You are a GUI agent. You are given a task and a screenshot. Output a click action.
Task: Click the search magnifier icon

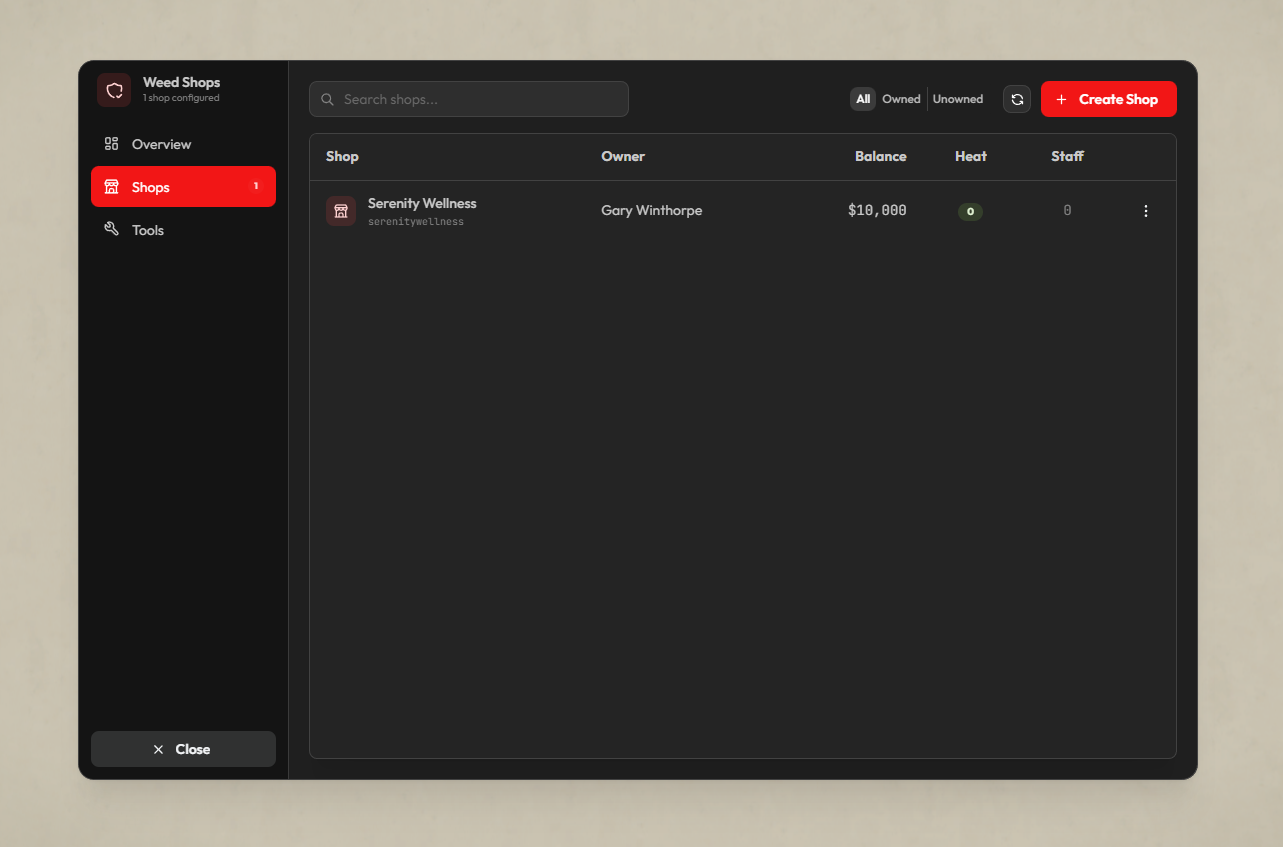coord(327,99)
